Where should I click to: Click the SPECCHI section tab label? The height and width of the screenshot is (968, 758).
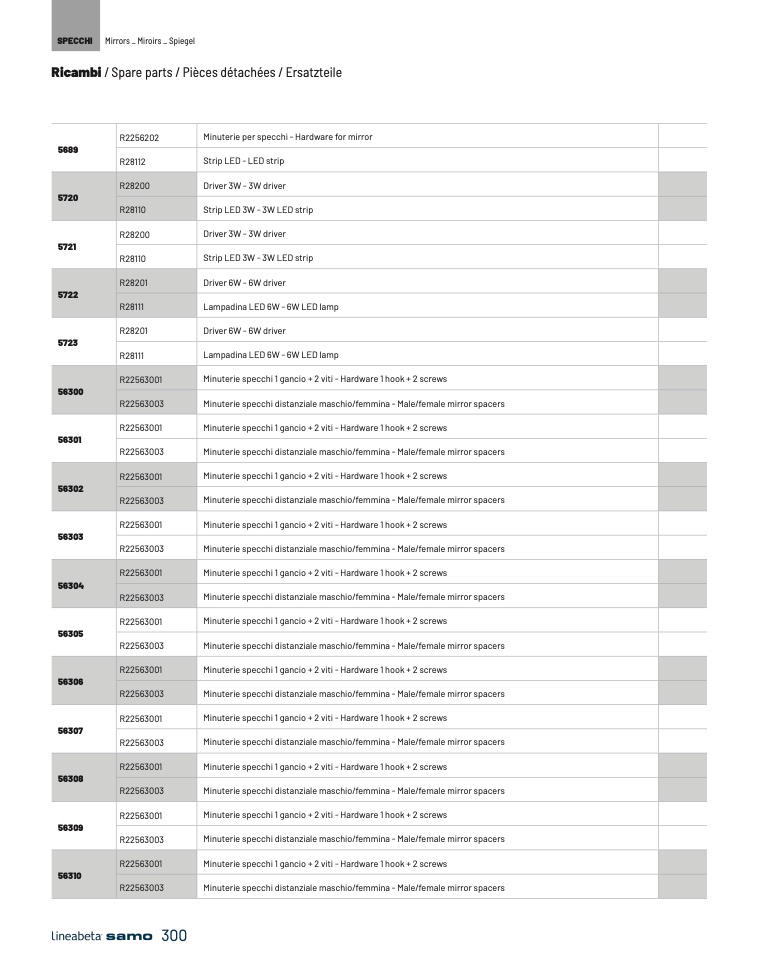point(75,41)
